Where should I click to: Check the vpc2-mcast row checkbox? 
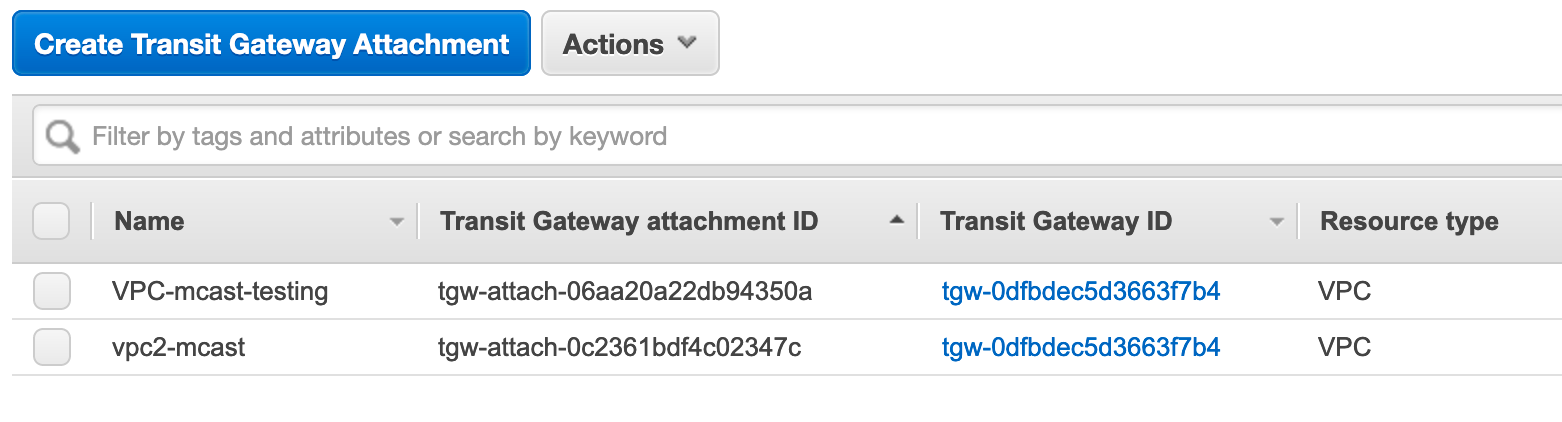[51, 348]
